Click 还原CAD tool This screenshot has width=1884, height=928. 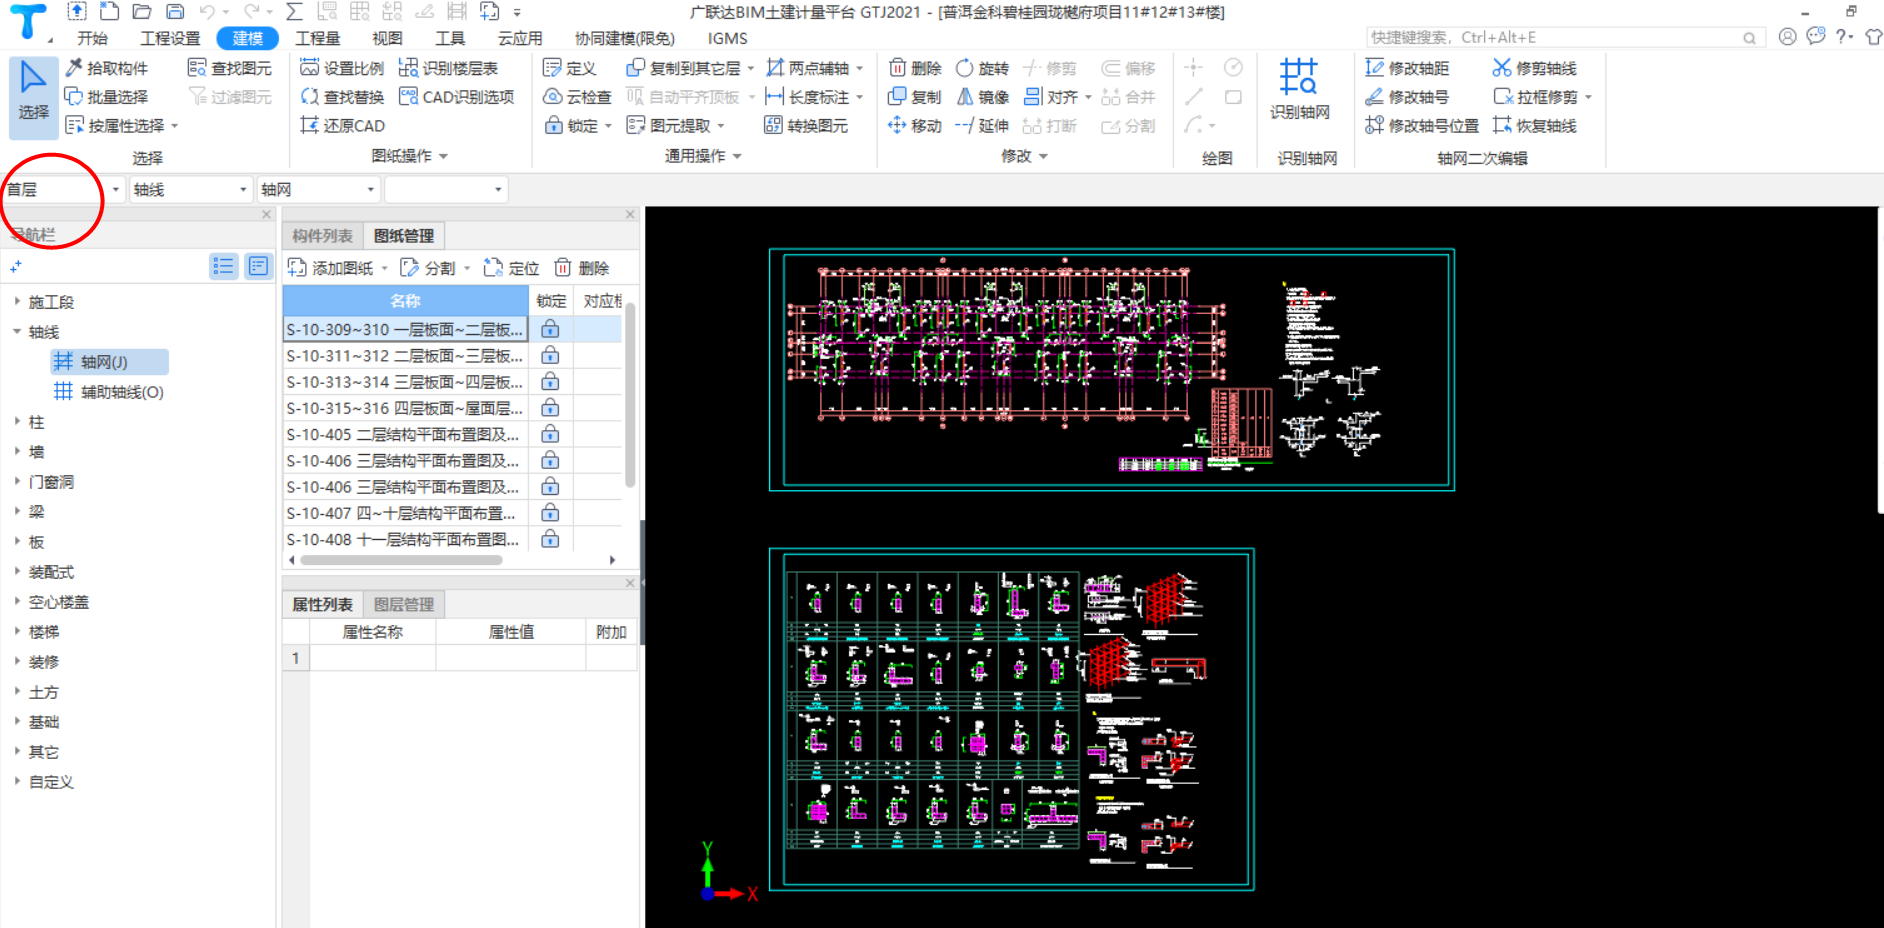342,126
